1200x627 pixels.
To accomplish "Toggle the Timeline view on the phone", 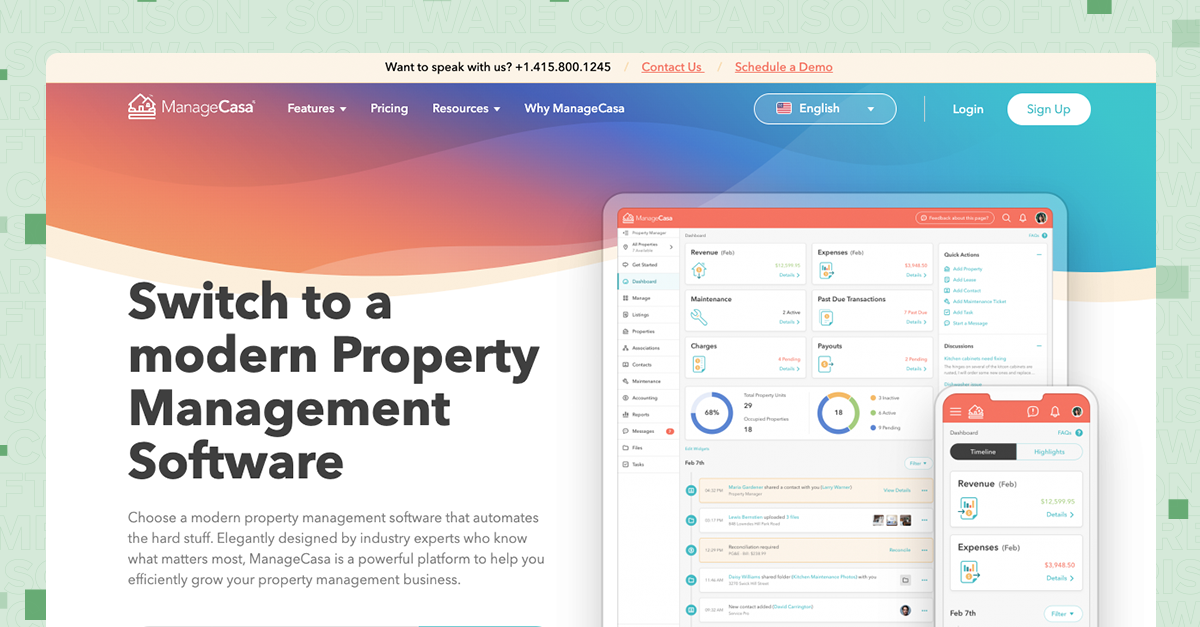I will [983, 451].
